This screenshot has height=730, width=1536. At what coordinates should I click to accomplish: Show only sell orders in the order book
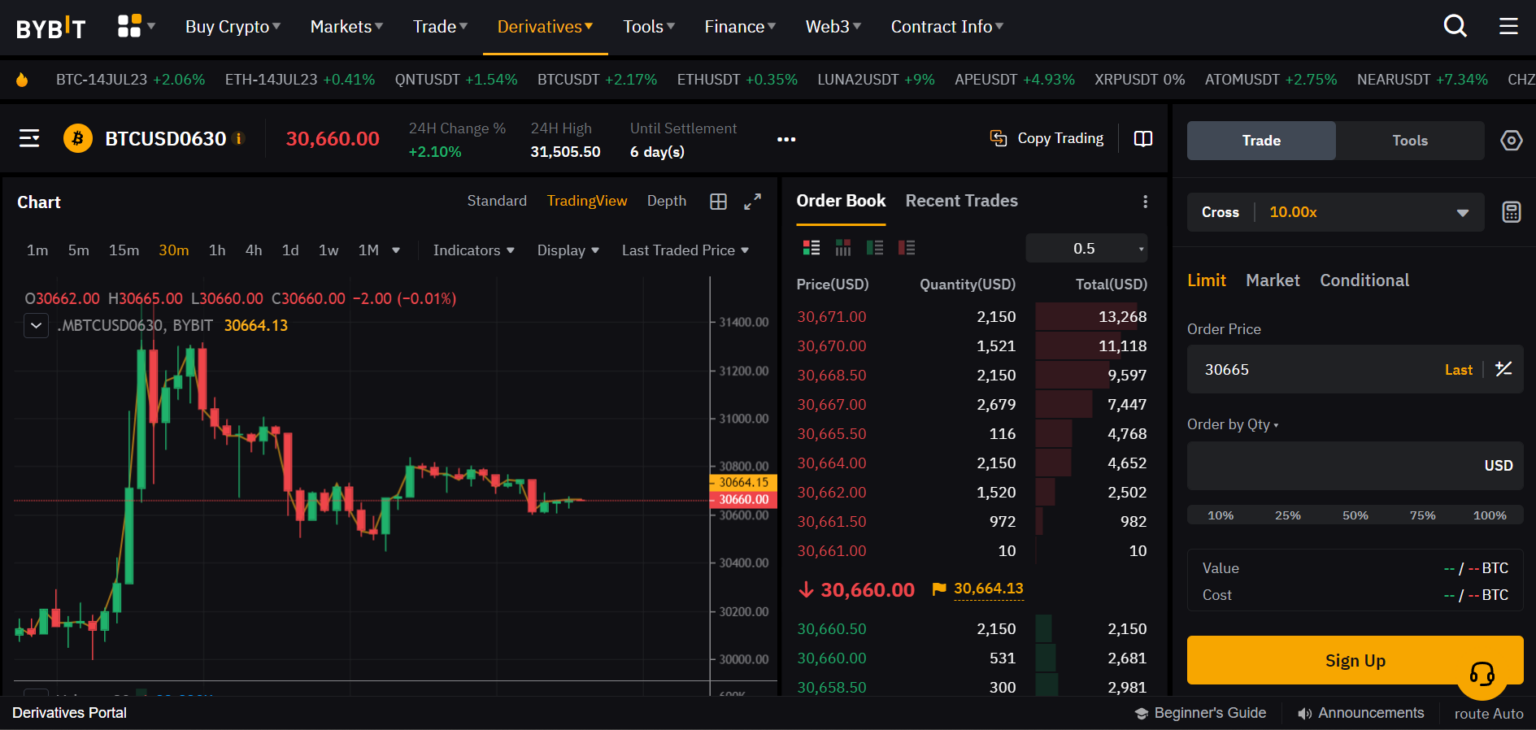pos(906,247)
